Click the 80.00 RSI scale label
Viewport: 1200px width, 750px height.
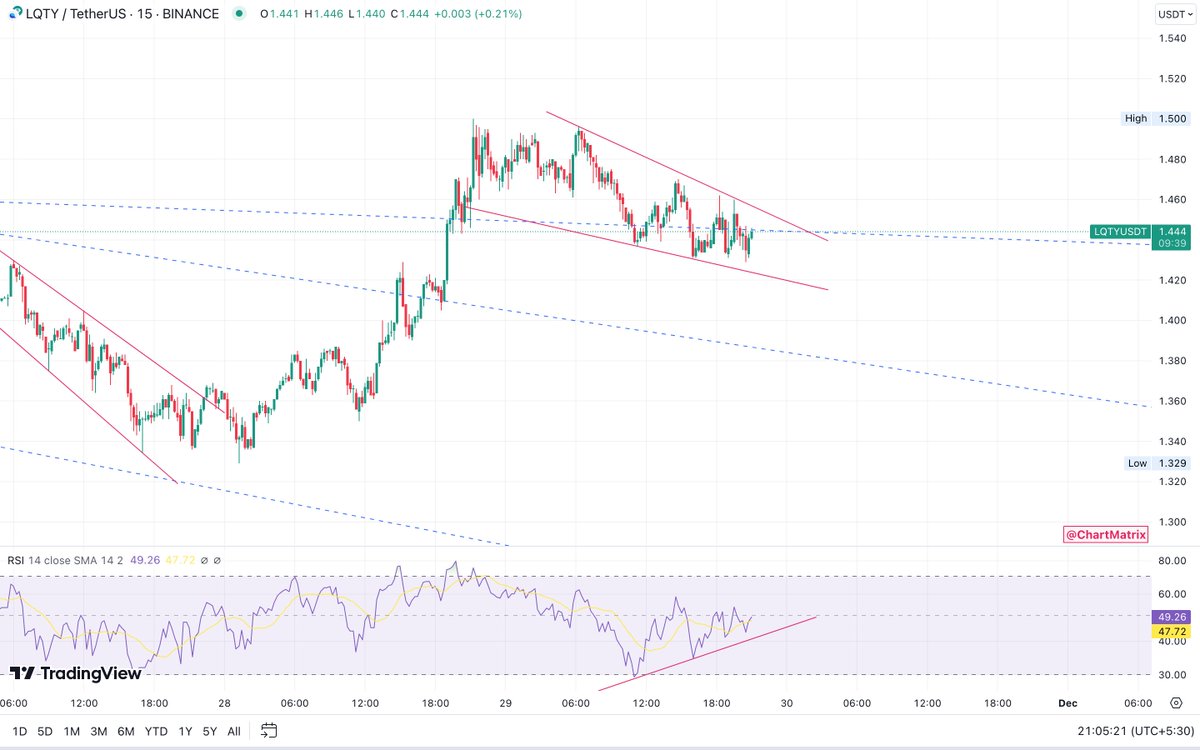1172,562
